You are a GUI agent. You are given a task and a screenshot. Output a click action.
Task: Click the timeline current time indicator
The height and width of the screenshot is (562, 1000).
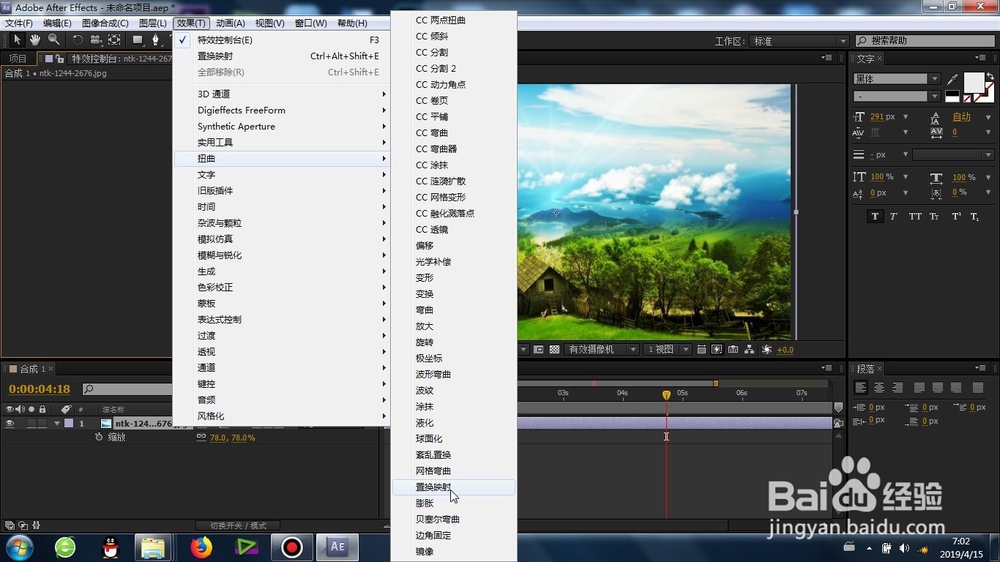pos(666,395)
